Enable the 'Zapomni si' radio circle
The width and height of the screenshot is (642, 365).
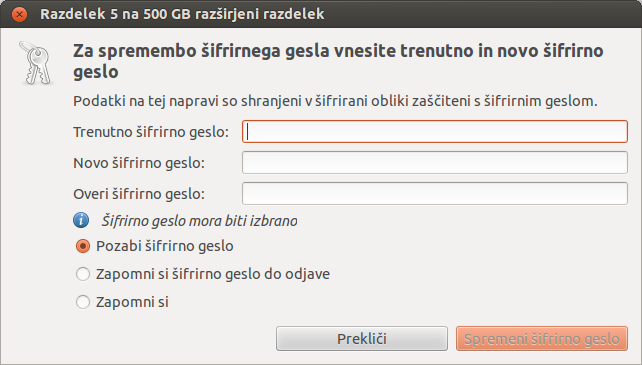[83, 302]
